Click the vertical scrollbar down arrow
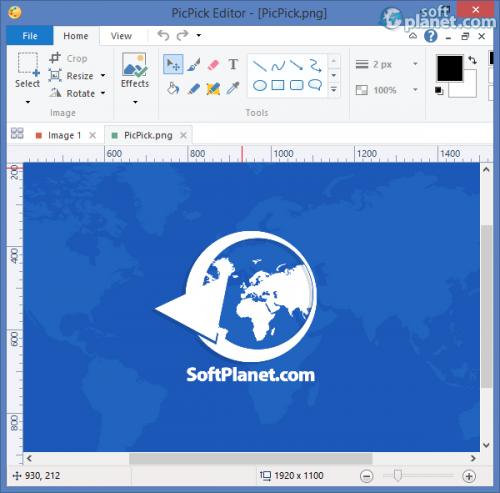500x493 pixels. (486, 445)
